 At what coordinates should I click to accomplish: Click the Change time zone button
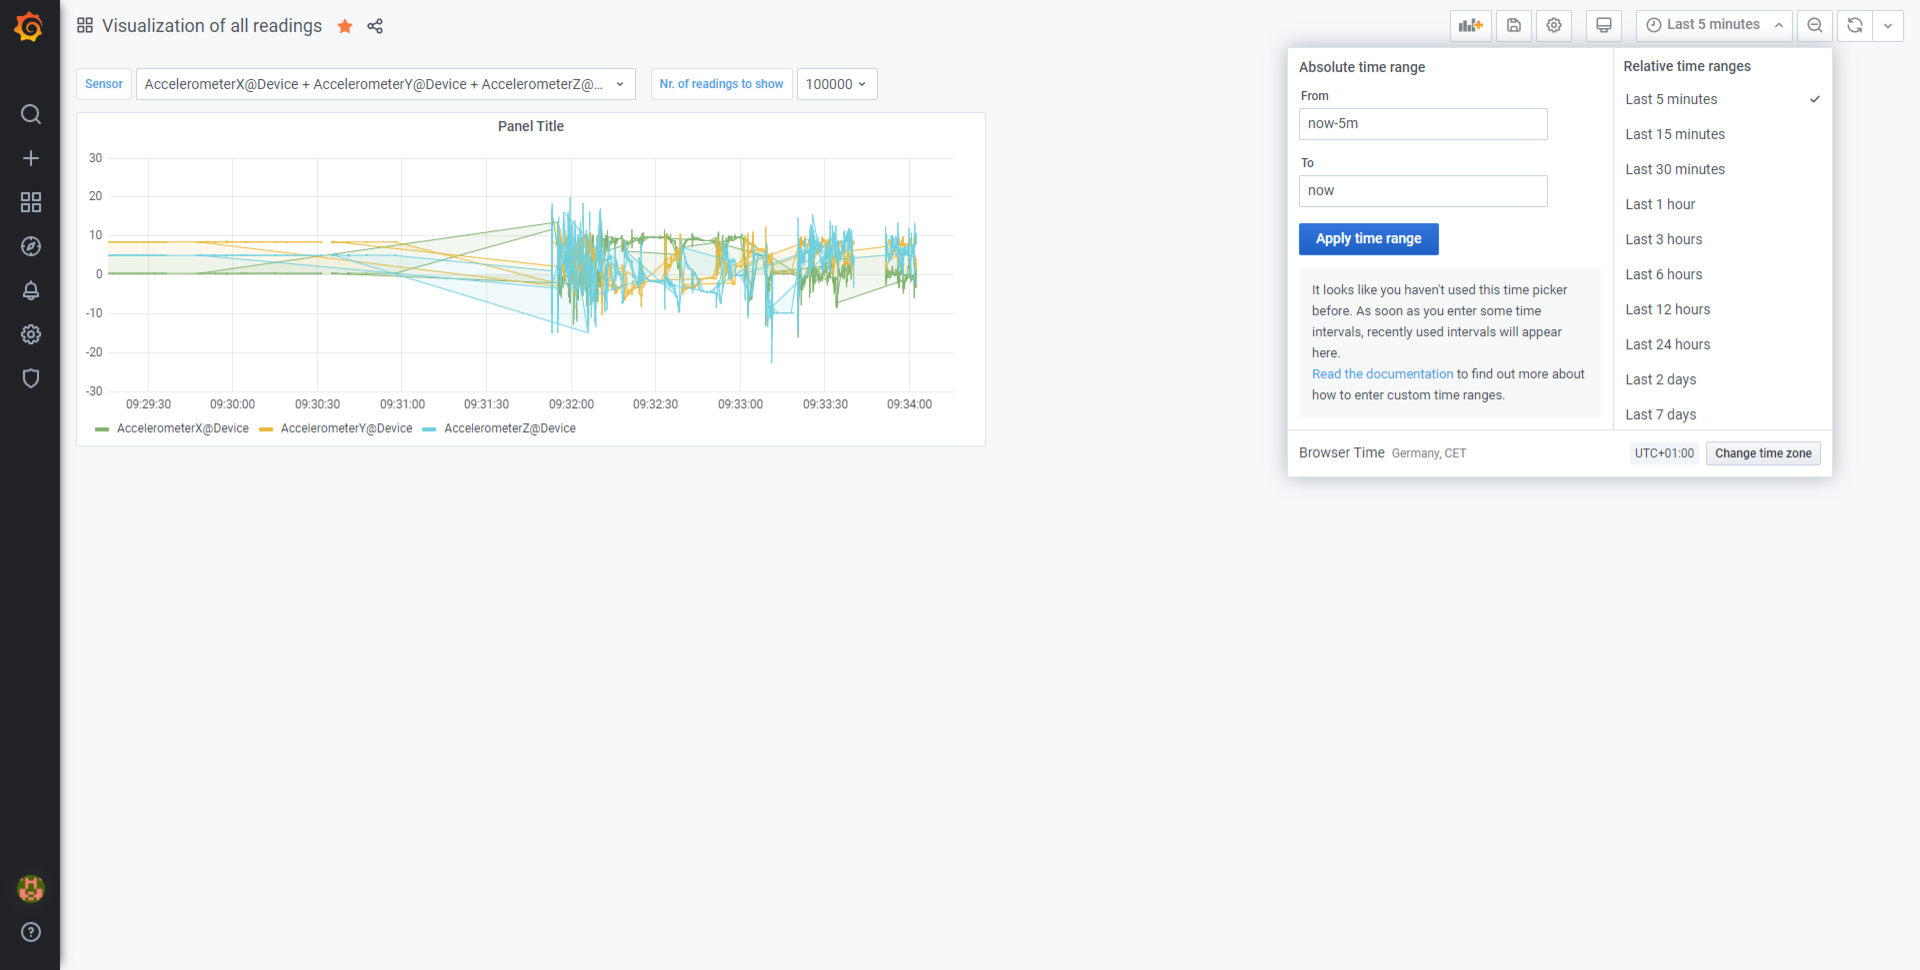(x=1763, y=453)
